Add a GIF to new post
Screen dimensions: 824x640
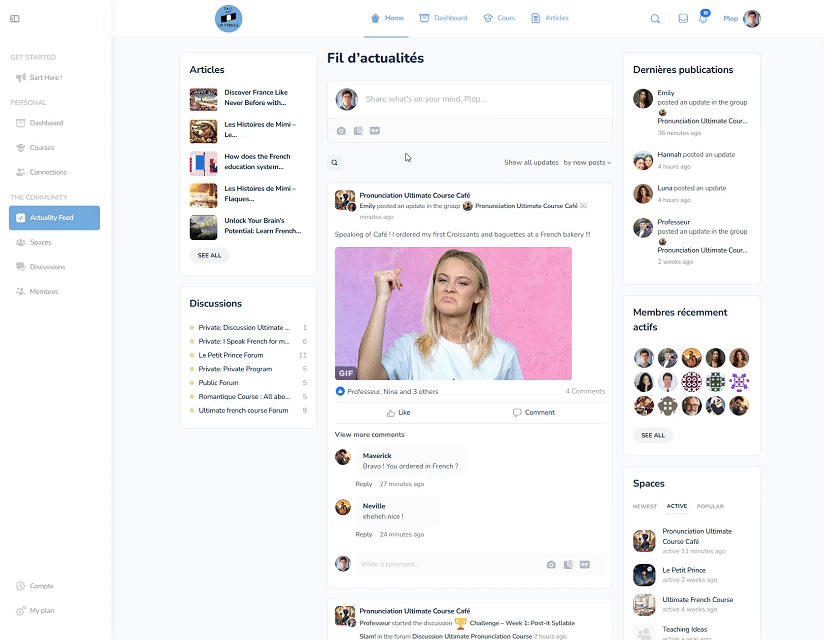point(375,131)
